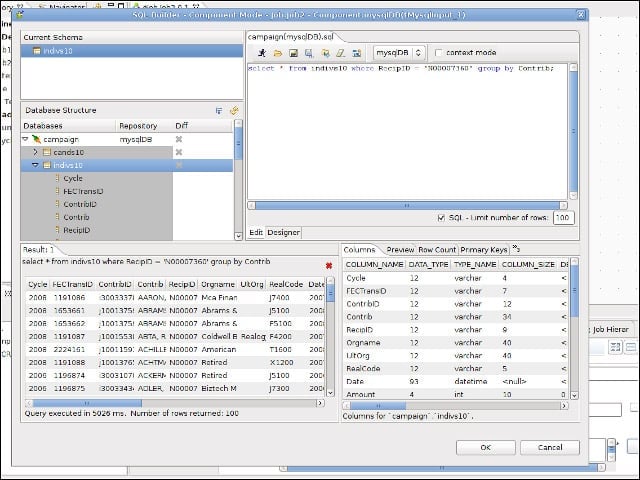Image resolution: width=640 pixels, height=480 pixels.
Task: Click the row limit number field
Action: tap(564, 218)
